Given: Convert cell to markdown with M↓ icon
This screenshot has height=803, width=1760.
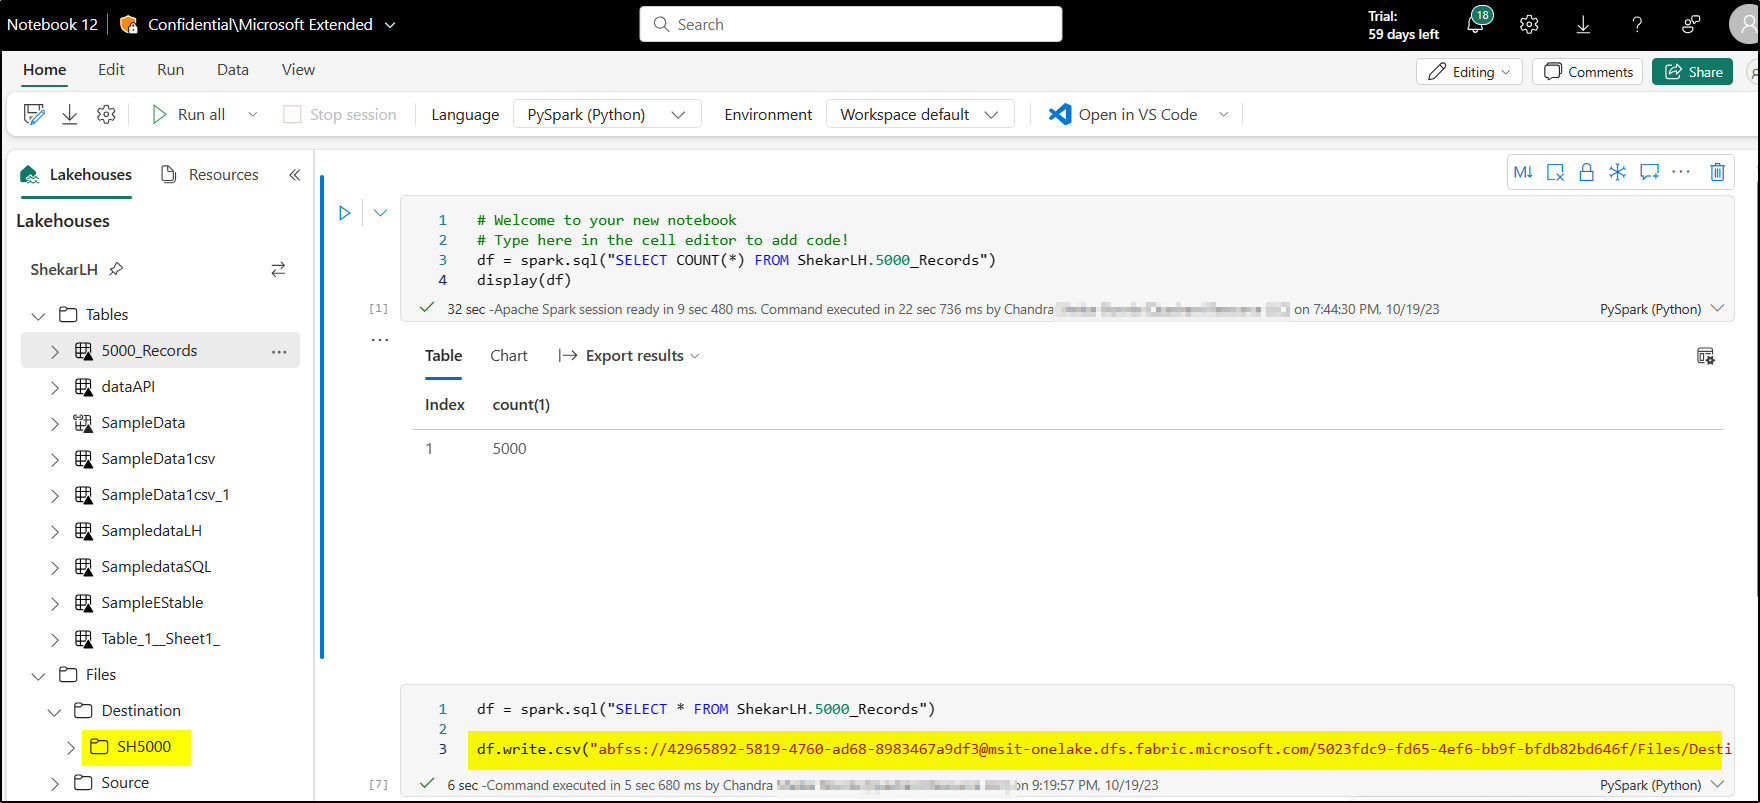Looking at the screenshot, I should [x=1523, y=172].
